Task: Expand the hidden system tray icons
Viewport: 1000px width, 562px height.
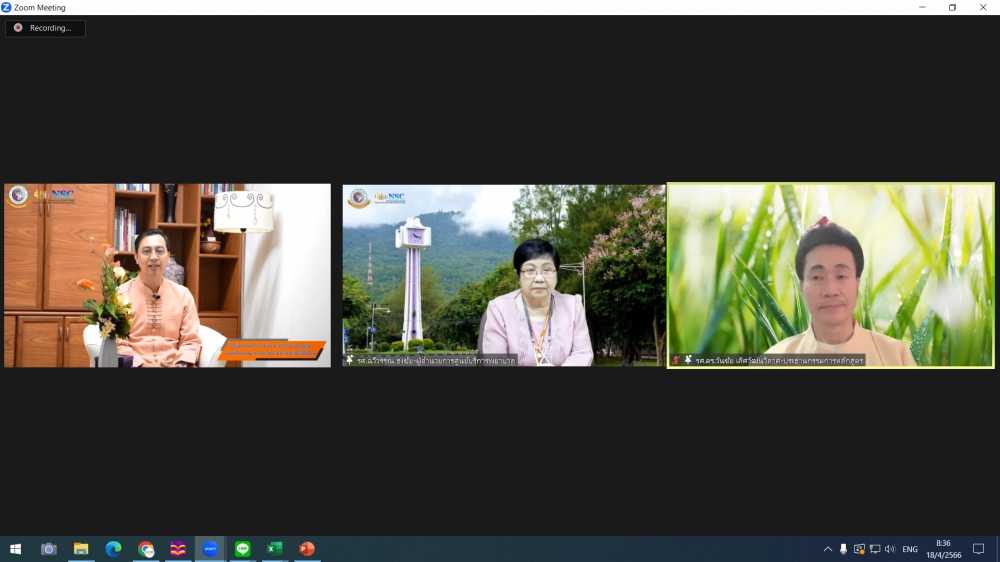Action: [828, 549]
